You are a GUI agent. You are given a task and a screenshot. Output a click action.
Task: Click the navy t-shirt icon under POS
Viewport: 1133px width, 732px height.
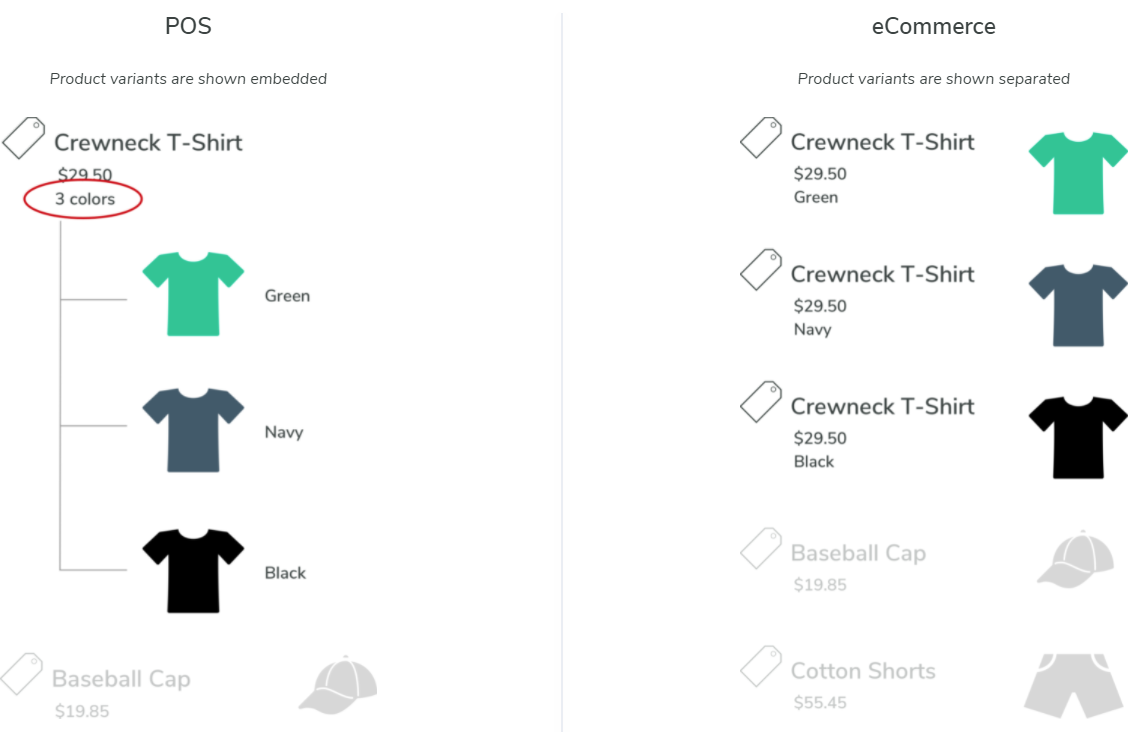193,430
